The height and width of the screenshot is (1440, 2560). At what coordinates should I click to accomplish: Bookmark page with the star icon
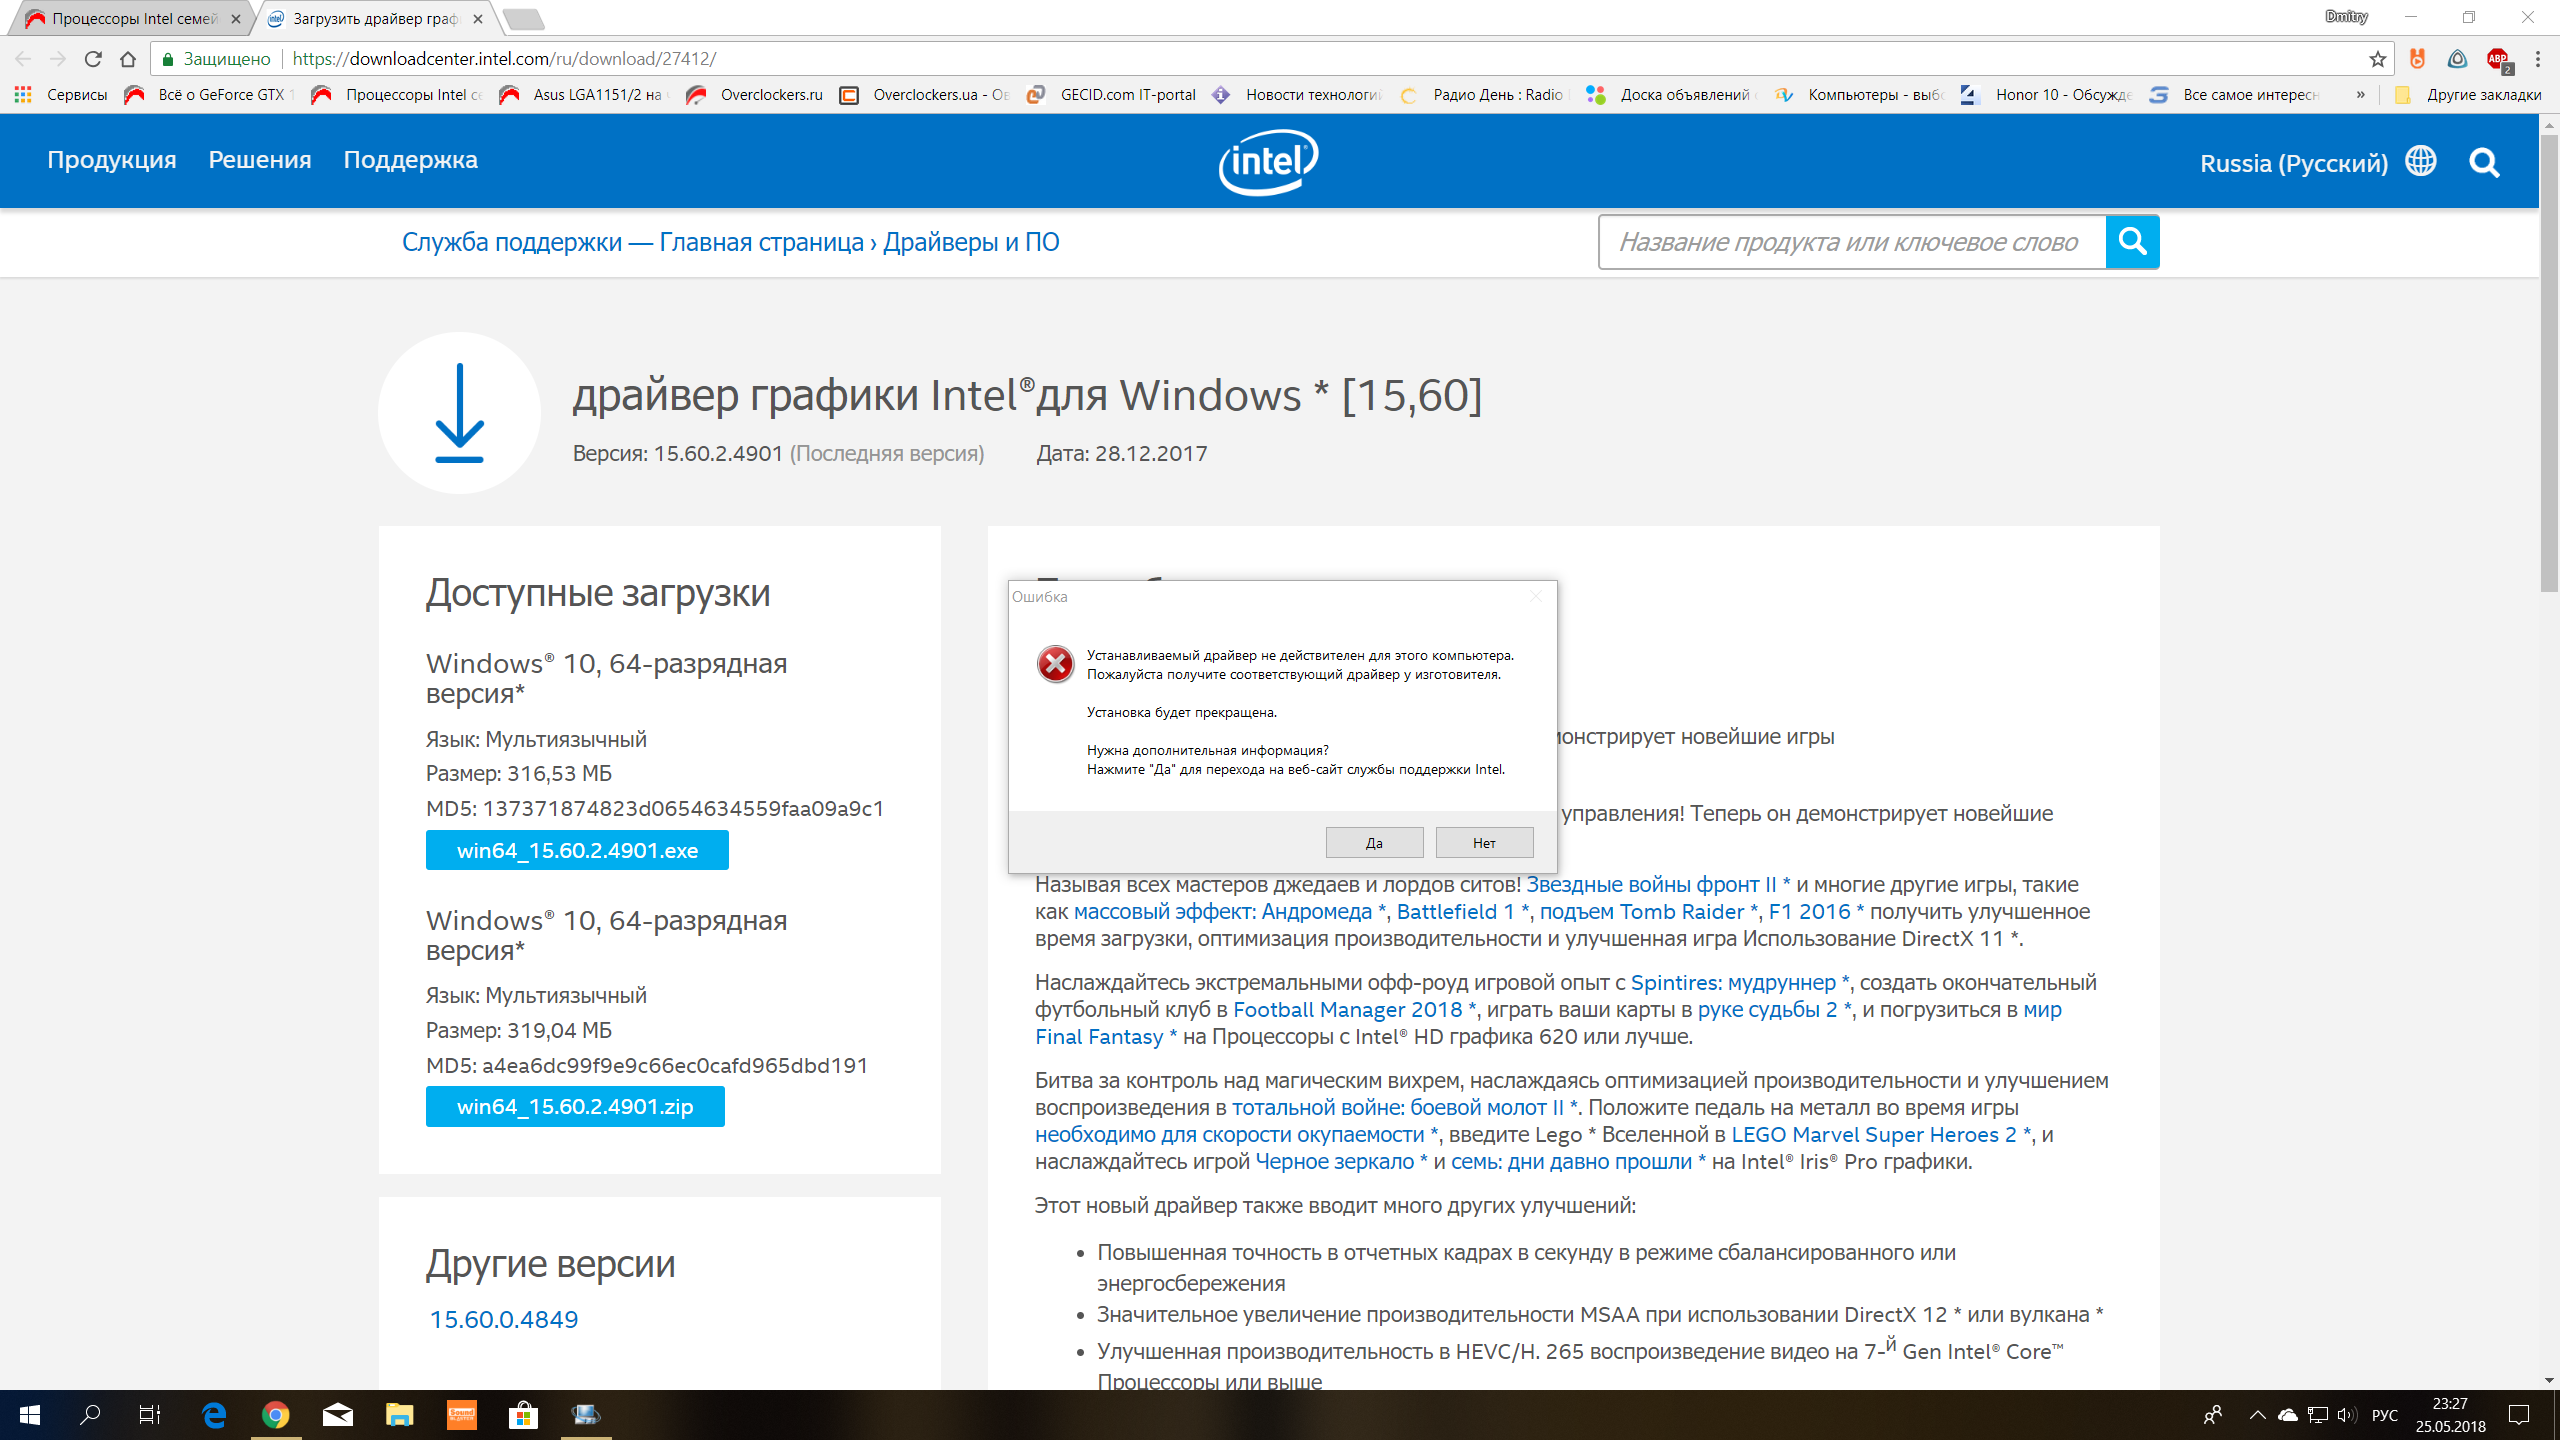click(x=2377, y=59)
